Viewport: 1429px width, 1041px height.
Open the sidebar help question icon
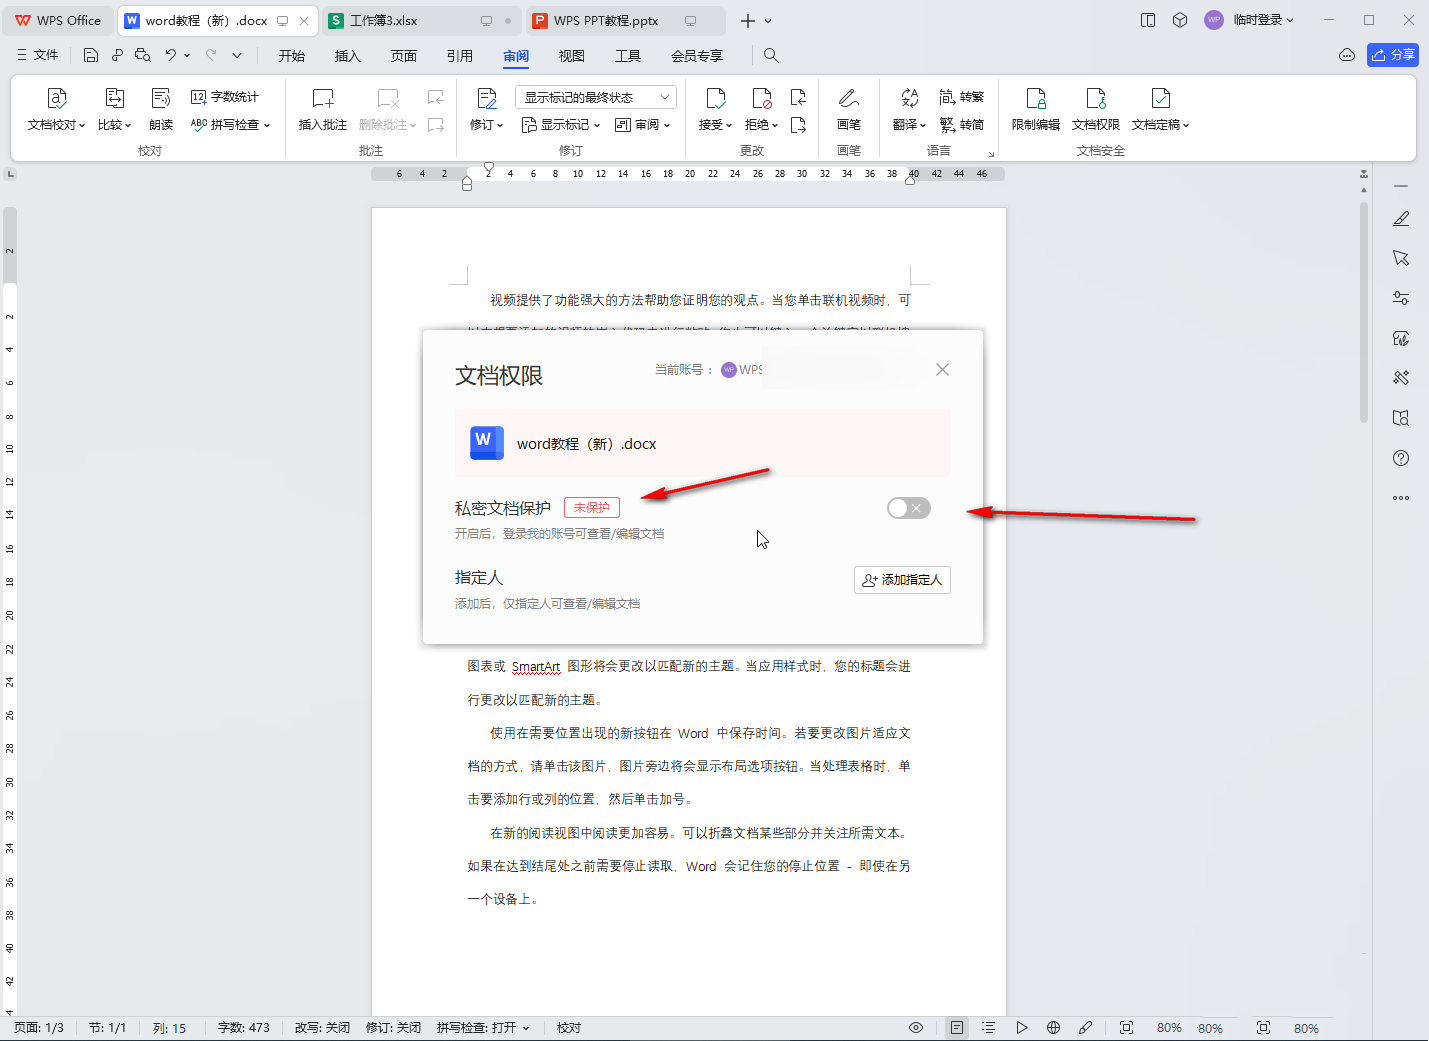1401,458
